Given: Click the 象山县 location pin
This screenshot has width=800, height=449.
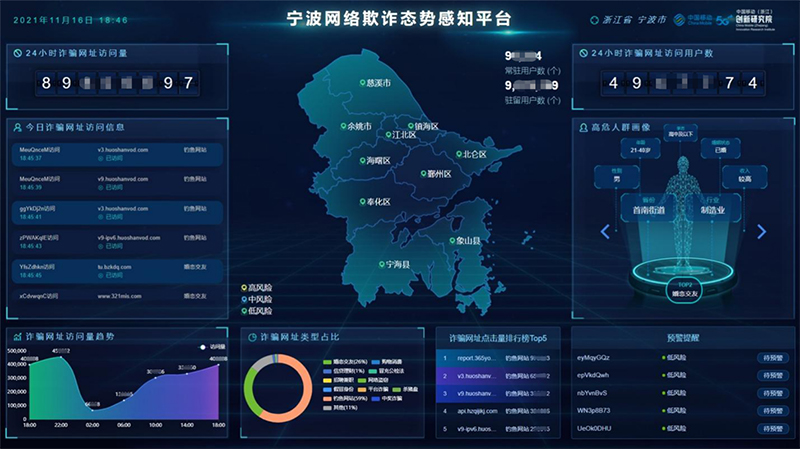Looking at the screenshot, I should point(450,240).
